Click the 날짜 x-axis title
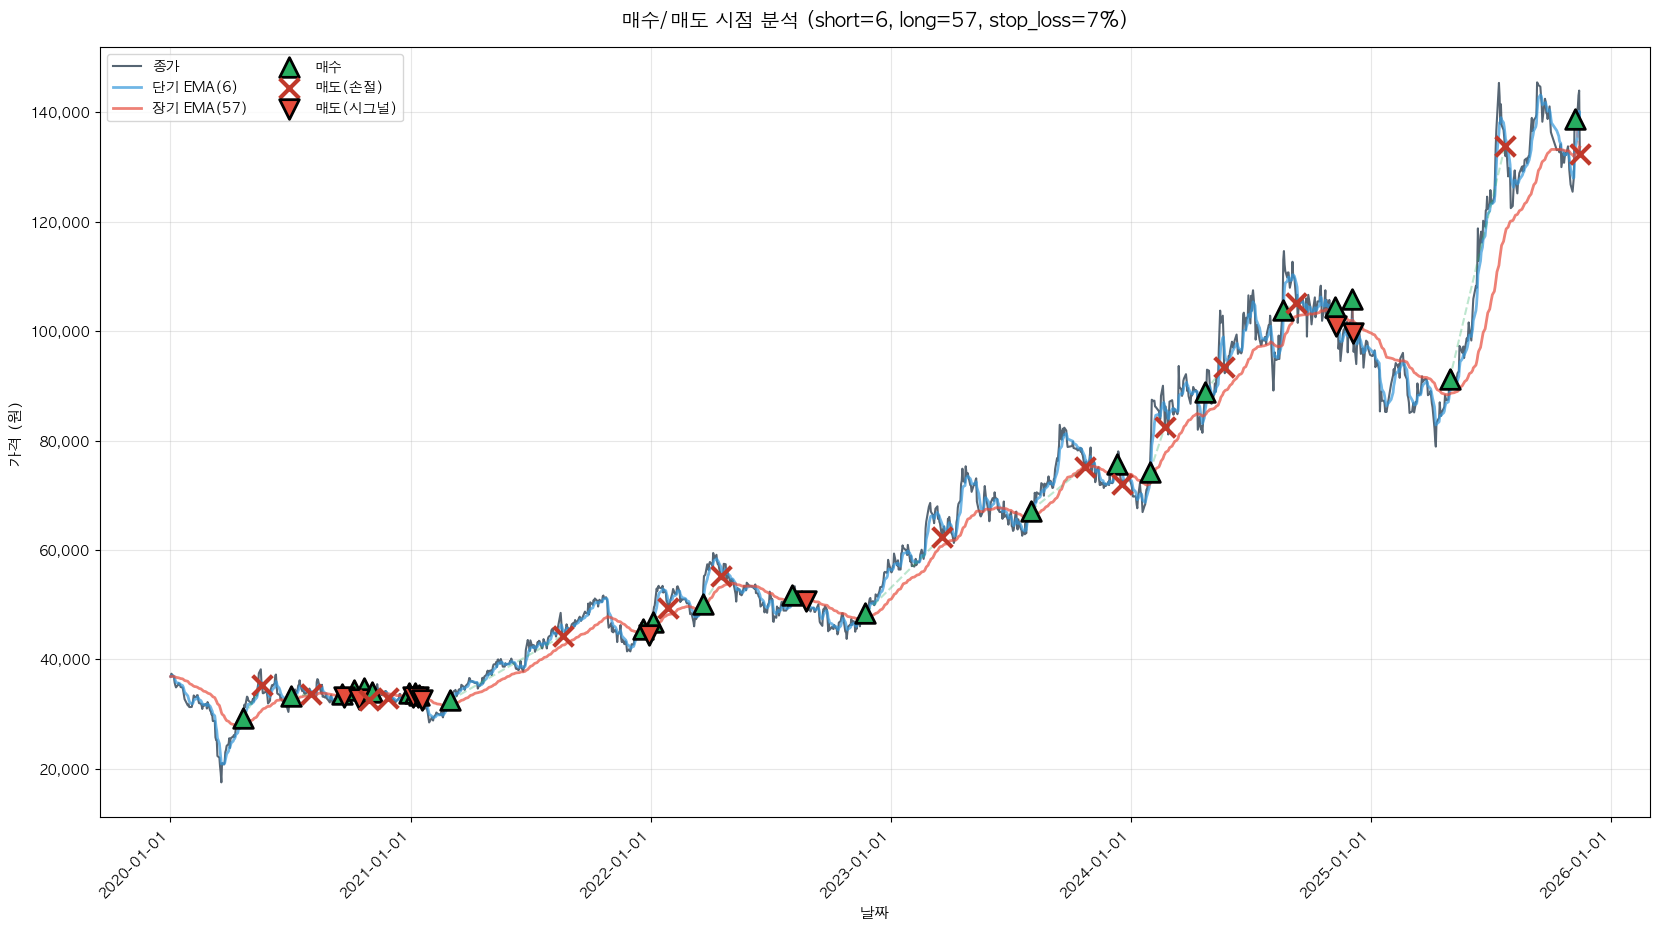This screenshot has height=930, width=1660. [874, 912]
